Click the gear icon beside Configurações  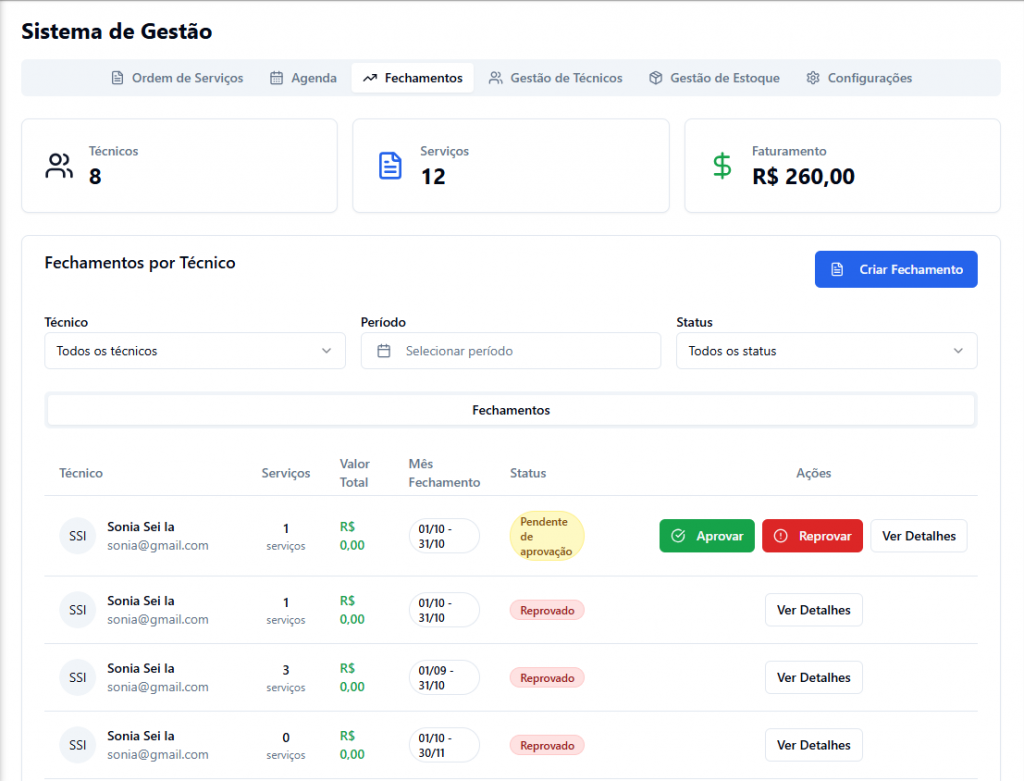click(813, 78)
